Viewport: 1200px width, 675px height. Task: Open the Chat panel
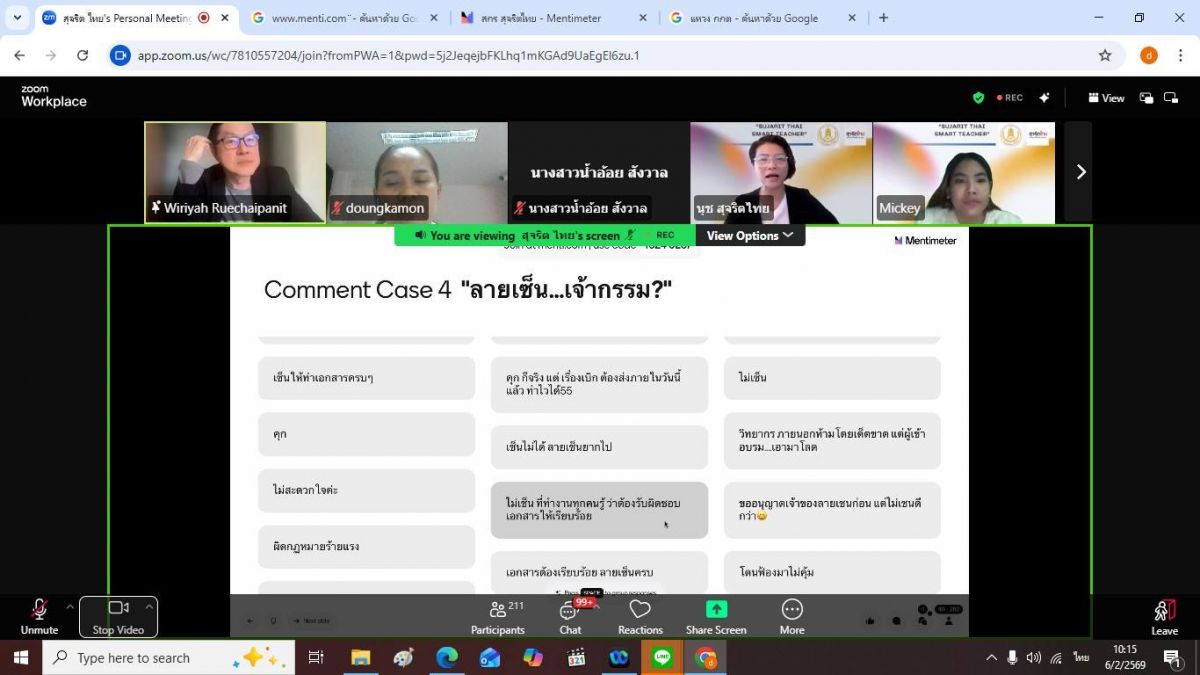coord(570,616)
